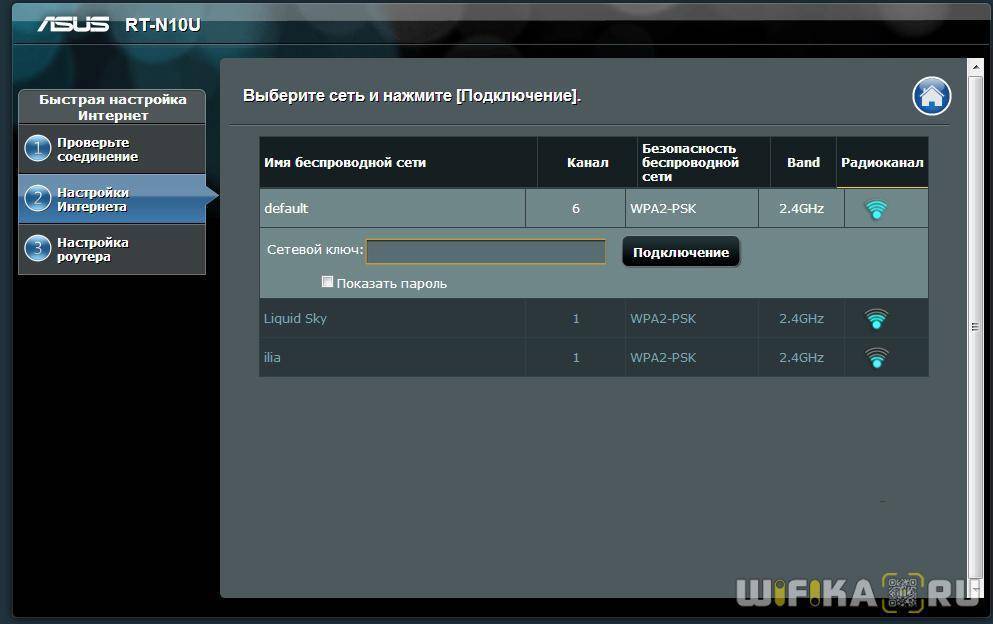
Task: Focus the Сетевой ключ input field
Action: [x=486, y=251]
